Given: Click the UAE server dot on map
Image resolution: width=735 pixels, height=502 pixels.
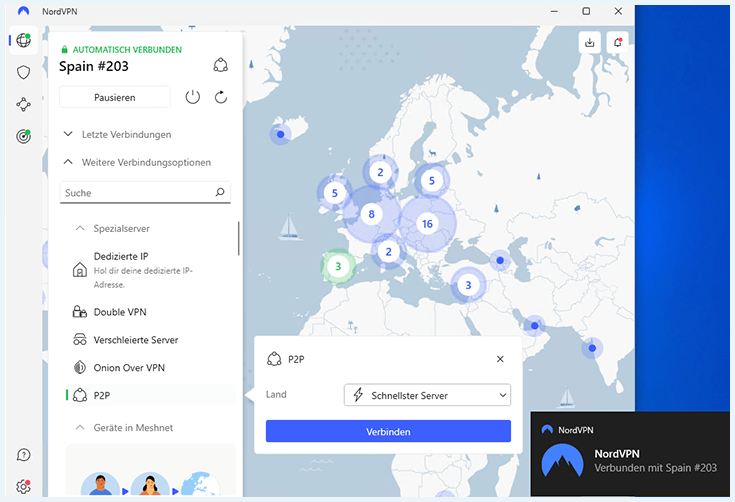Looking at the screenshot, I should click(x=534, y=325).
